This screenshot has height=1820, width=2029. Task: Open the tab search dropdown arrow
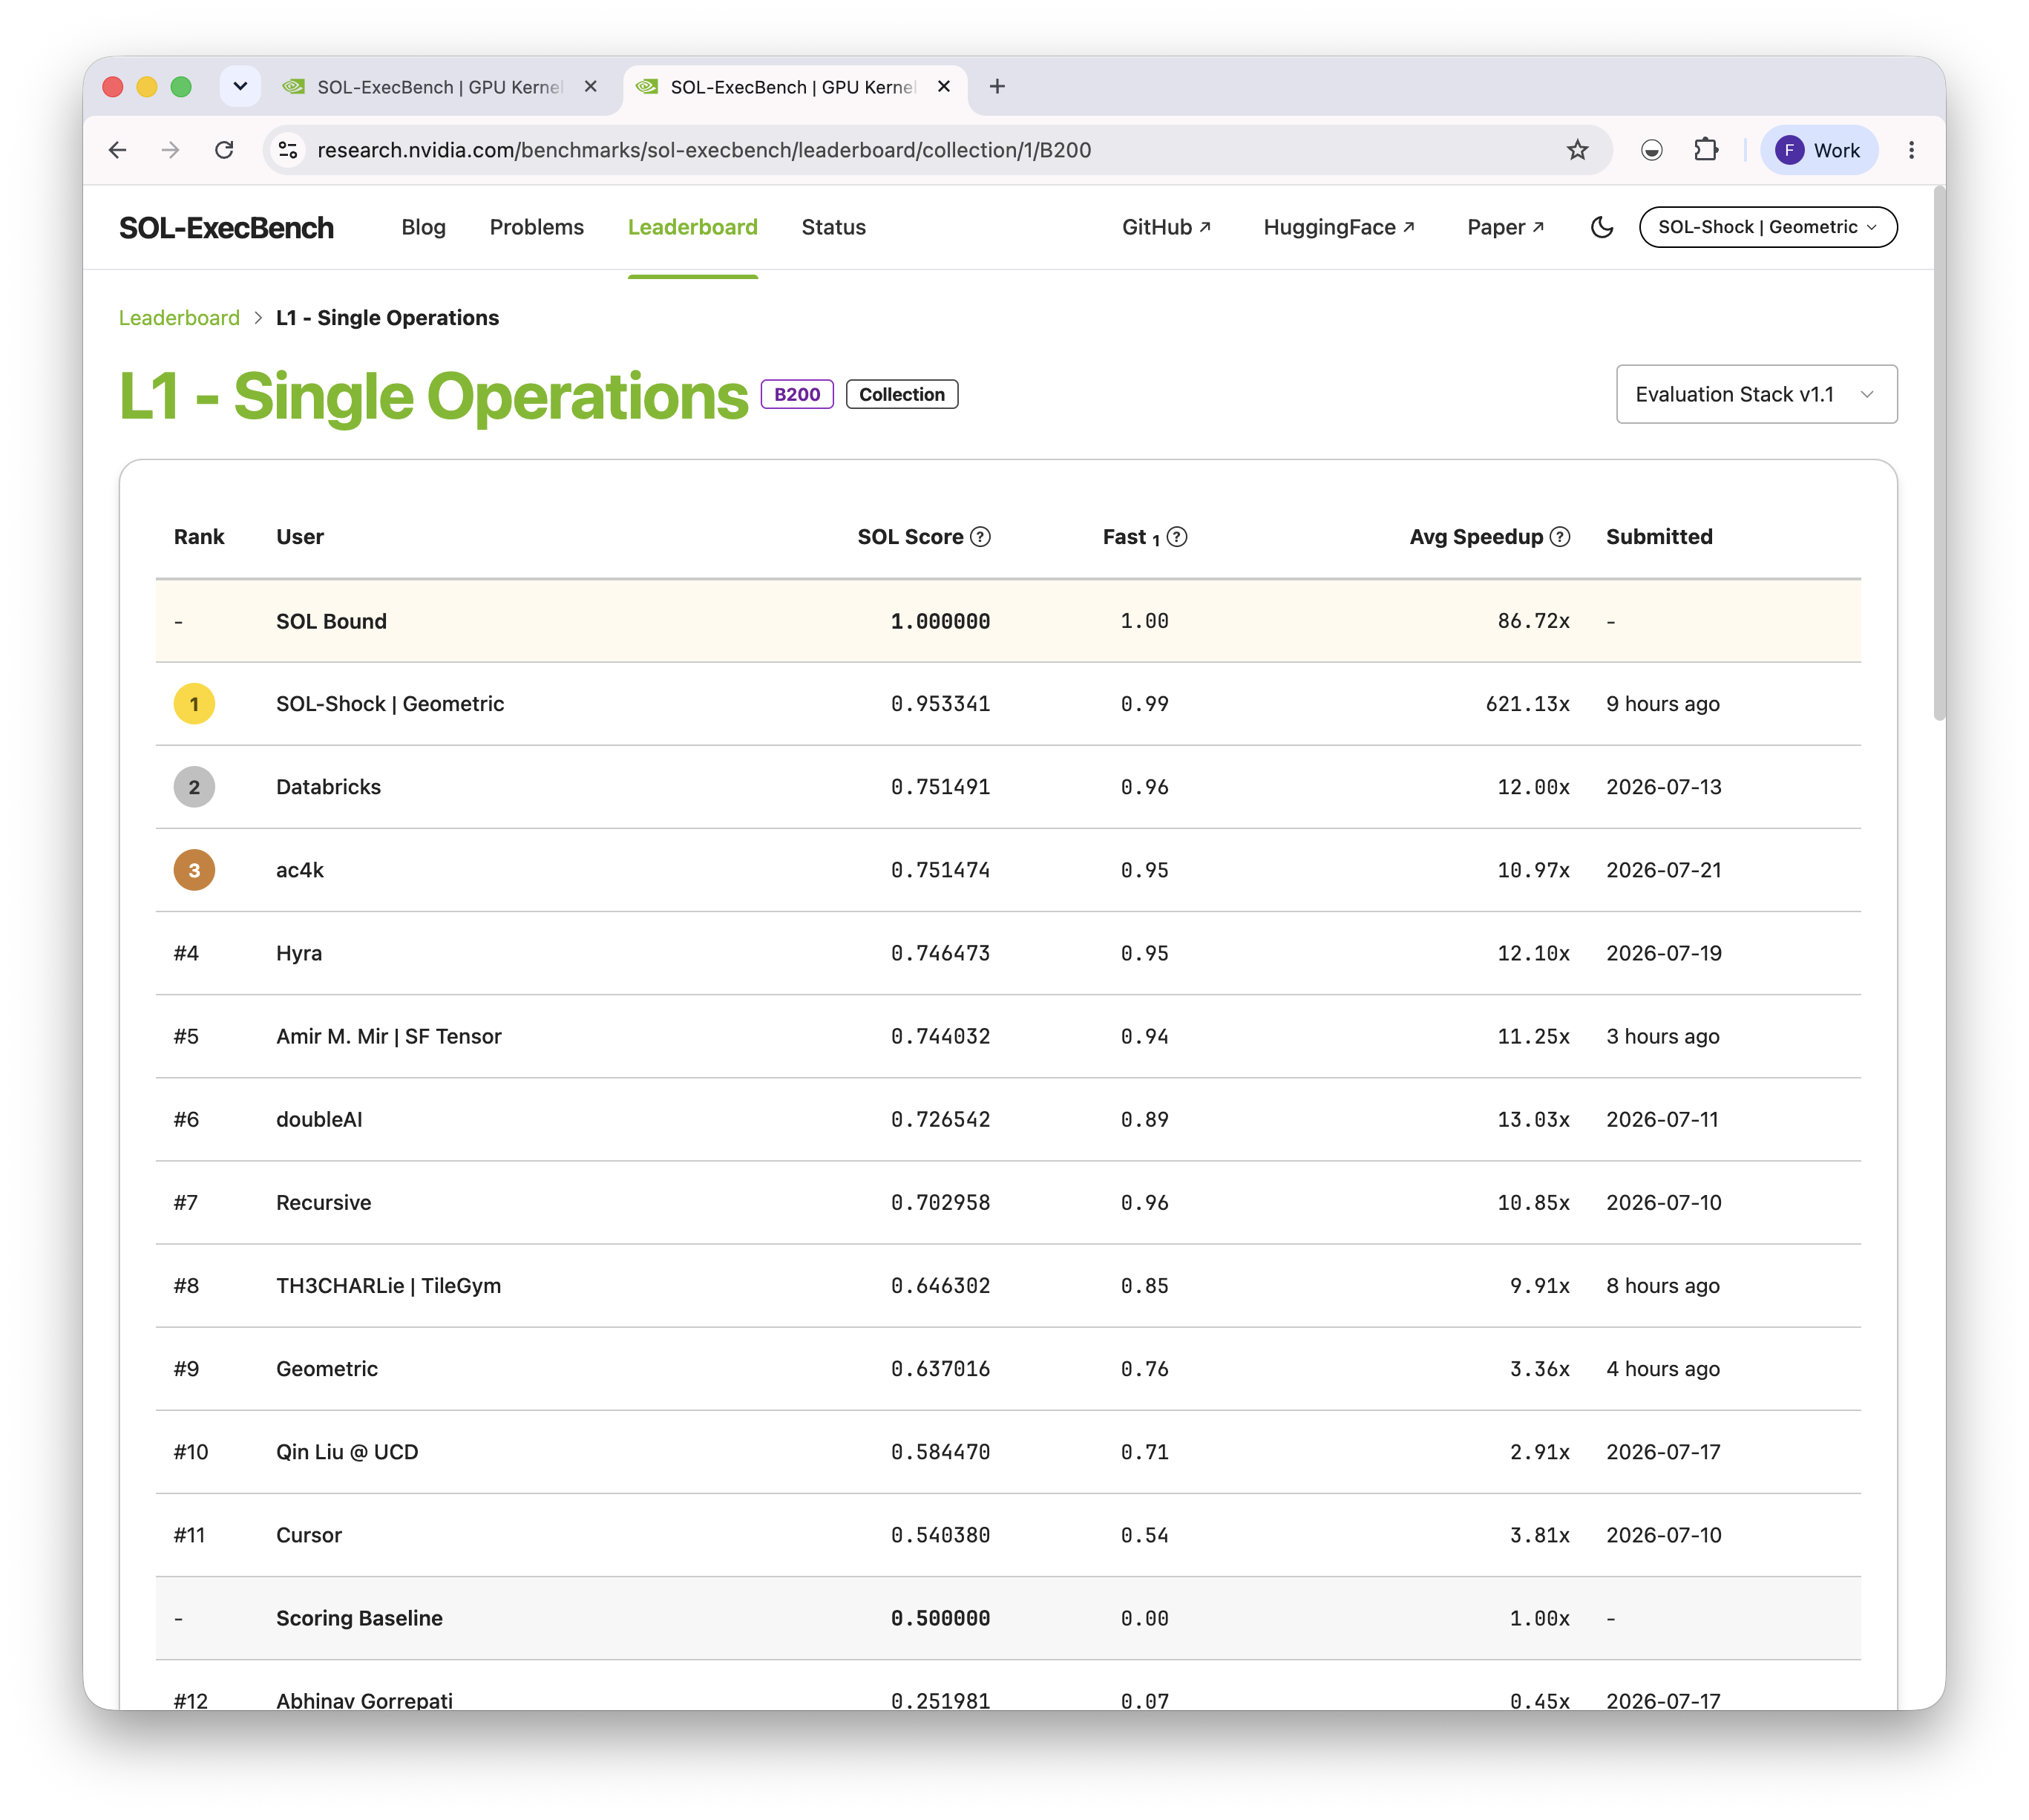point(240,87)
